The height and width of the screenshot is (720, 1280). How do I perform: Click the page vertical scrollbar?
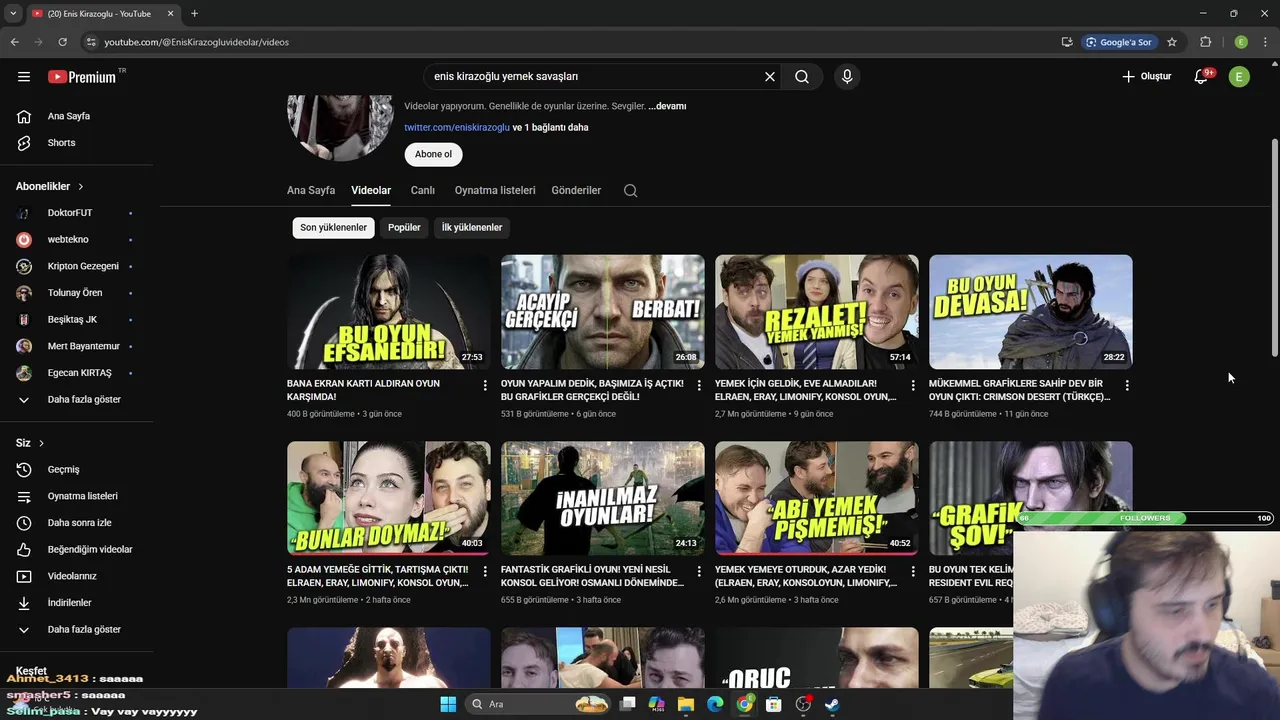point(1274,248)
